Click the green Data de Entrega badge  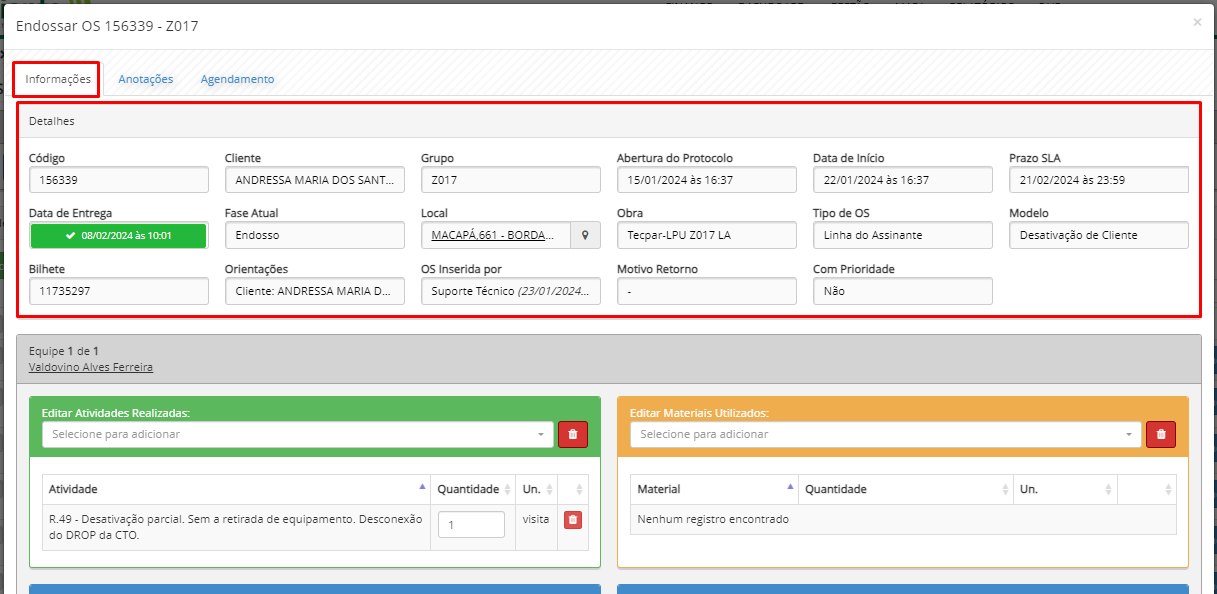[x=118, y=235]
